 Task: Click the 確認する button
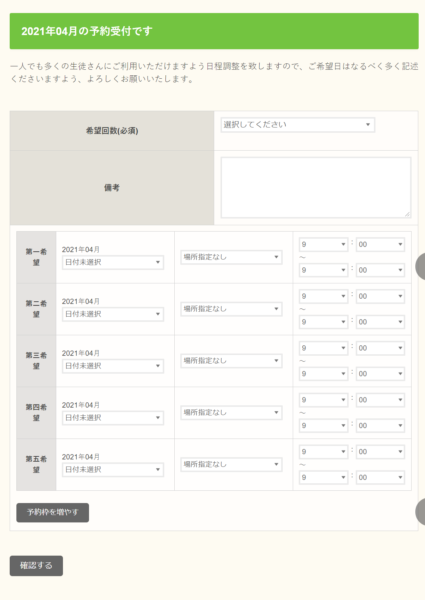(36, 566)
